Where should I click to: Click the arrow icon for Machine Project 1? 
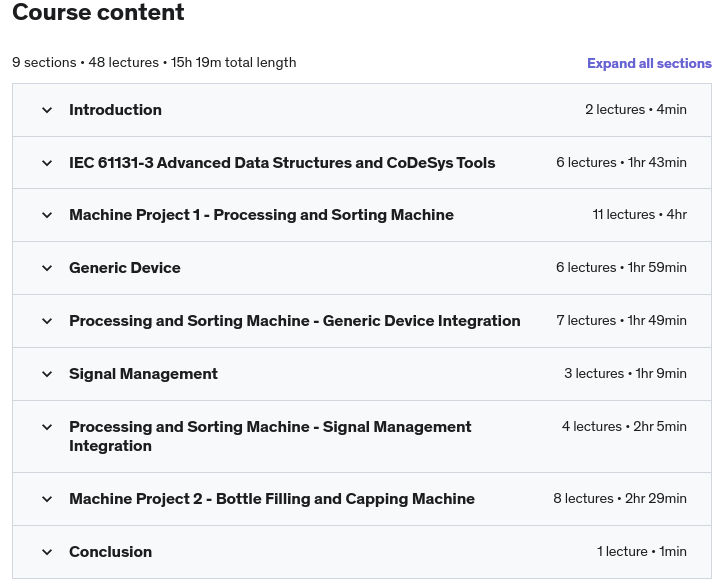pos(47,215)
